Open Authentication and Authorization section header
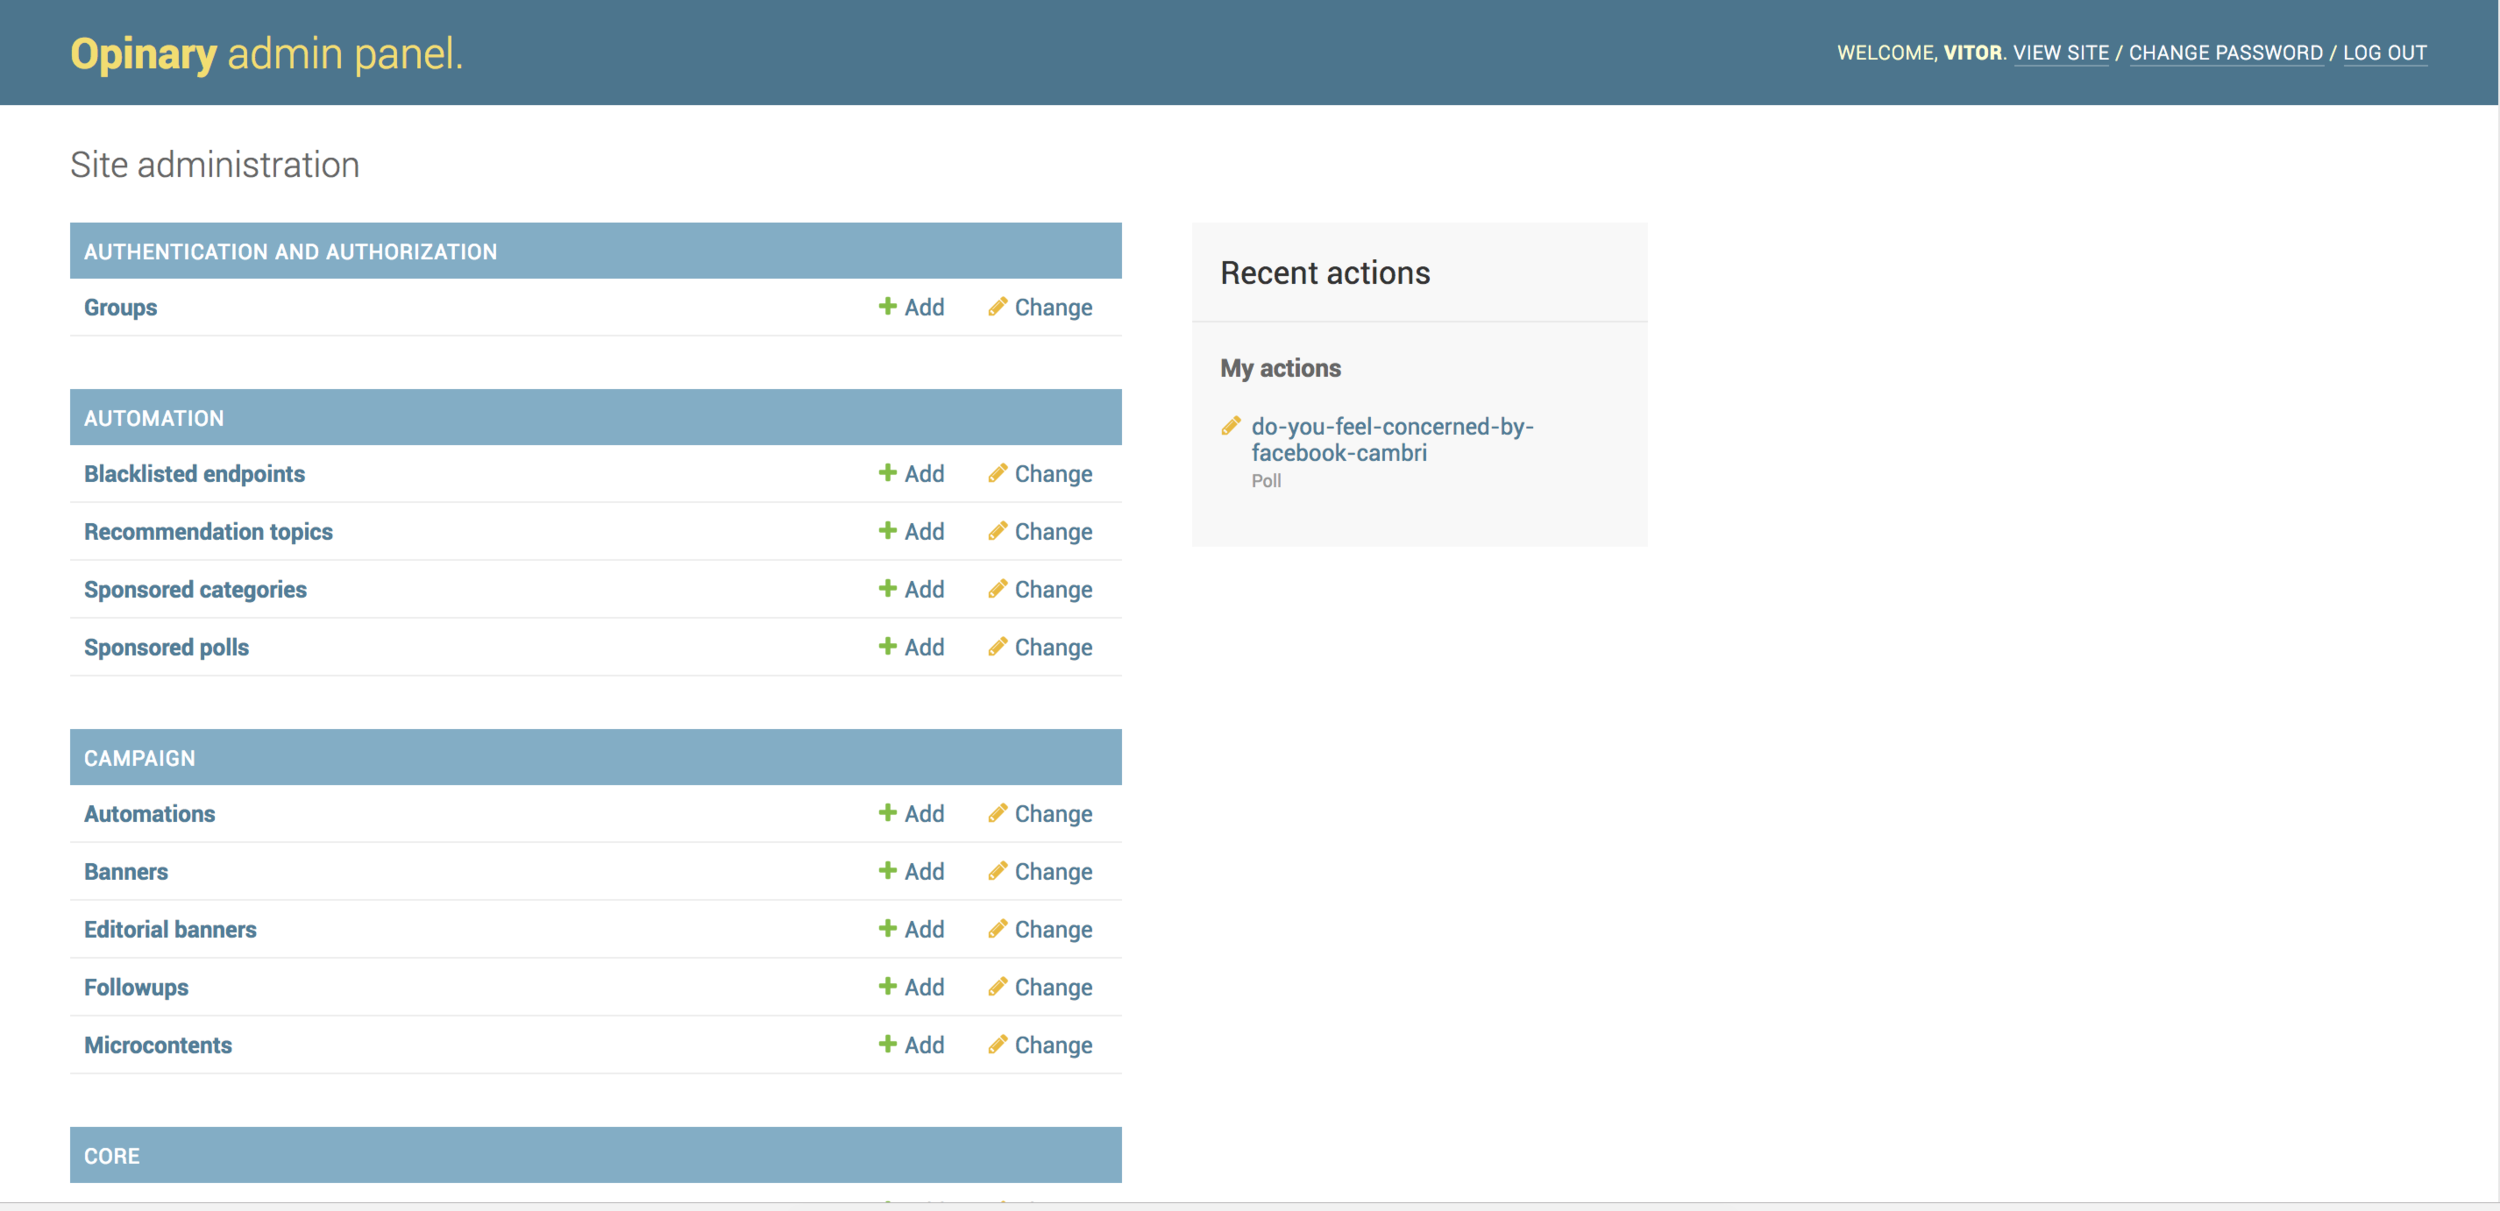The width and height of the screenshot is (2500, 1211). (290, 252)
